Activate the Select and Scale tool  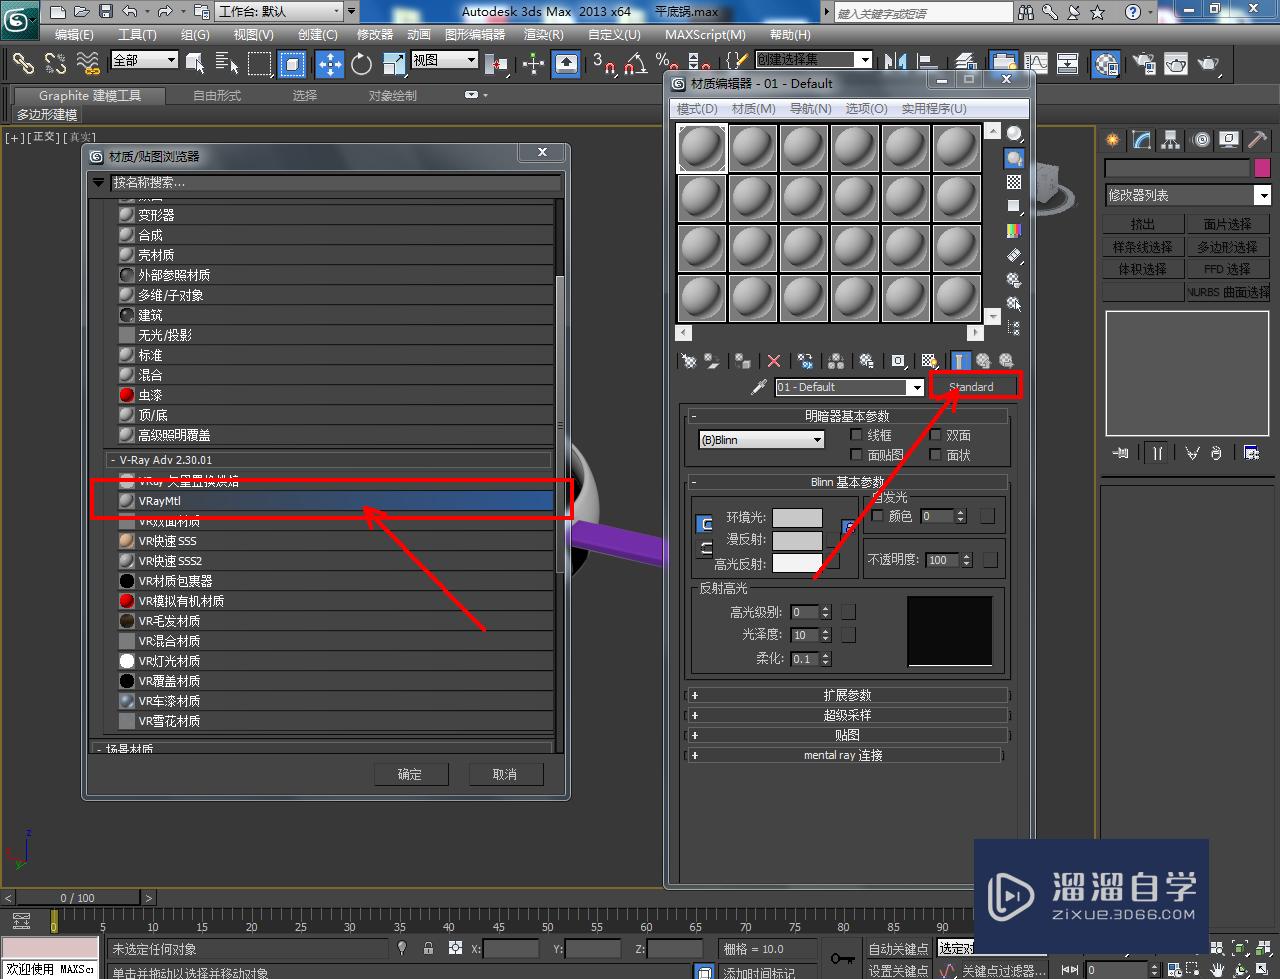(x=393, y=64)
